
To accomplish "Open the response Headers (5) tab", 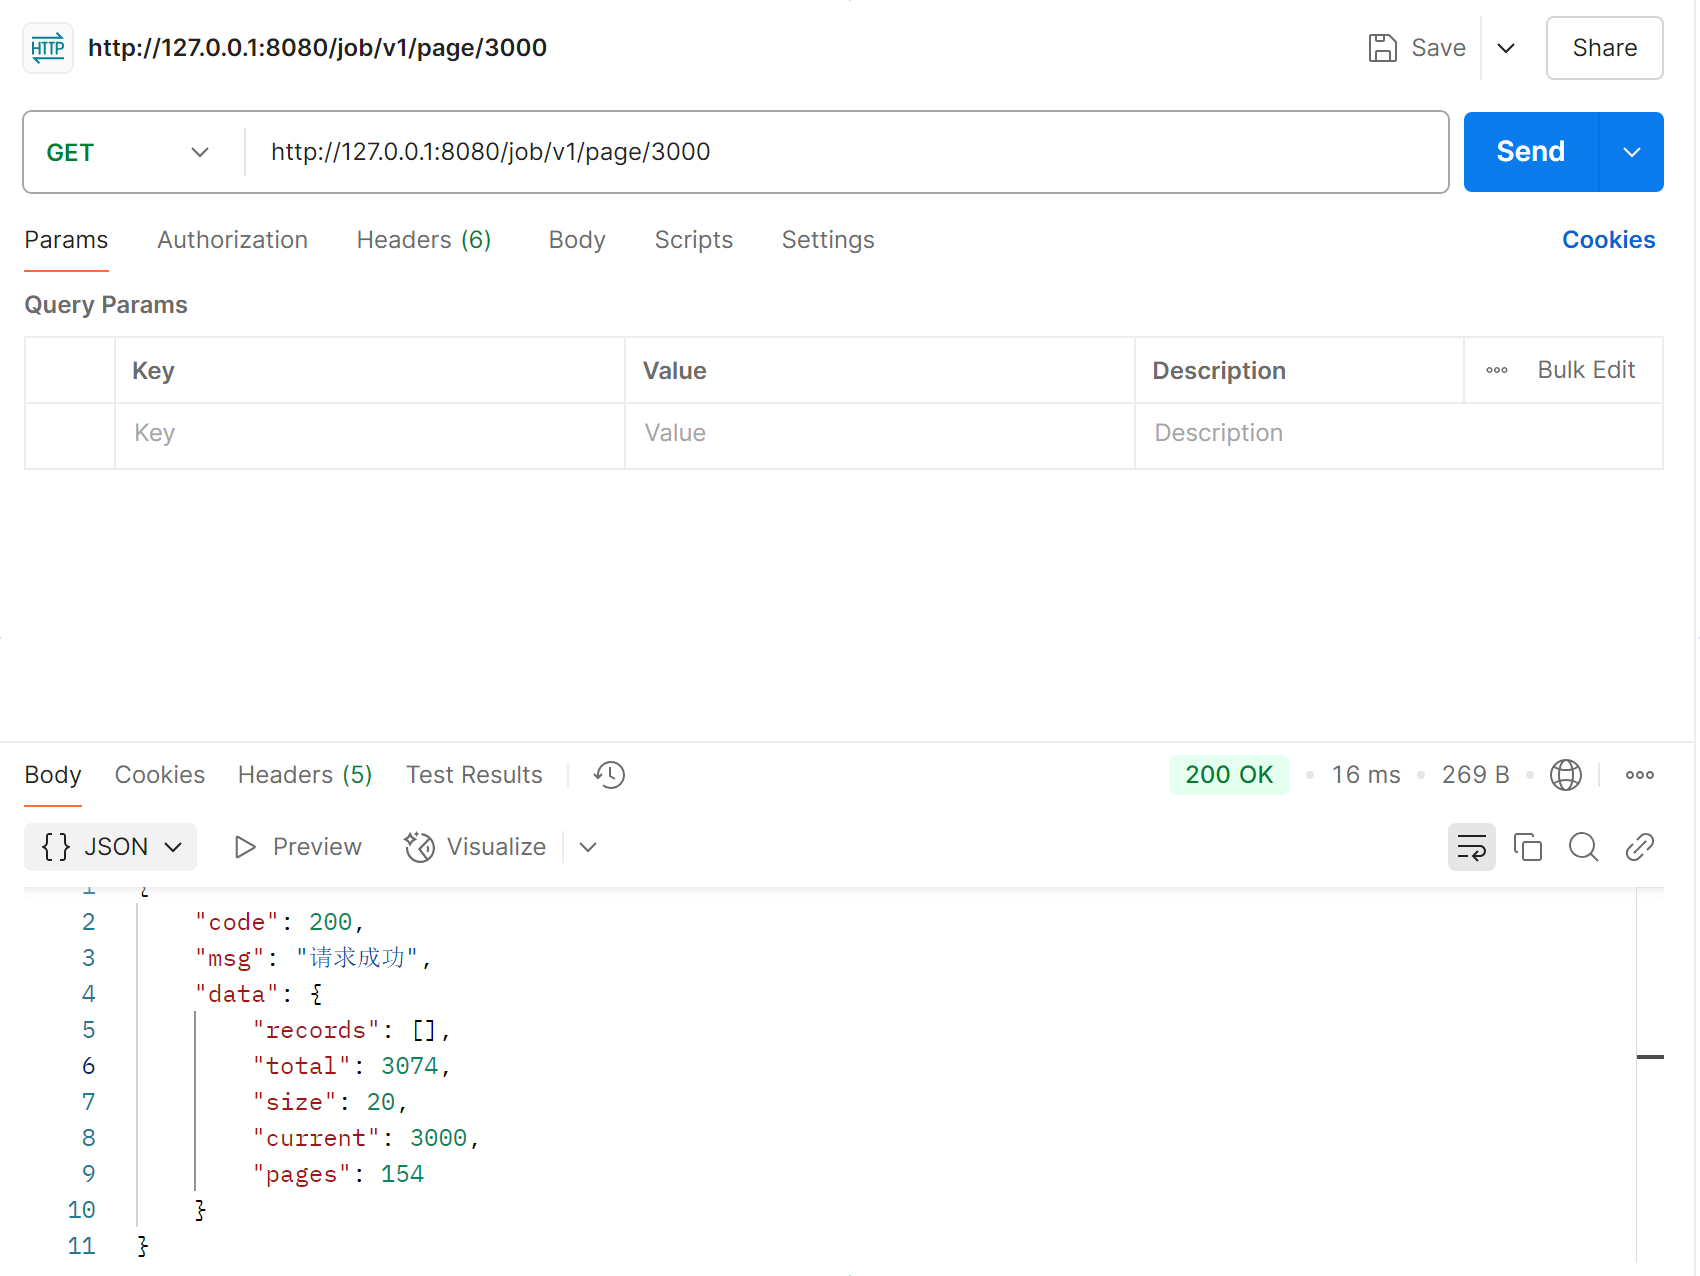I will [305, 775].
